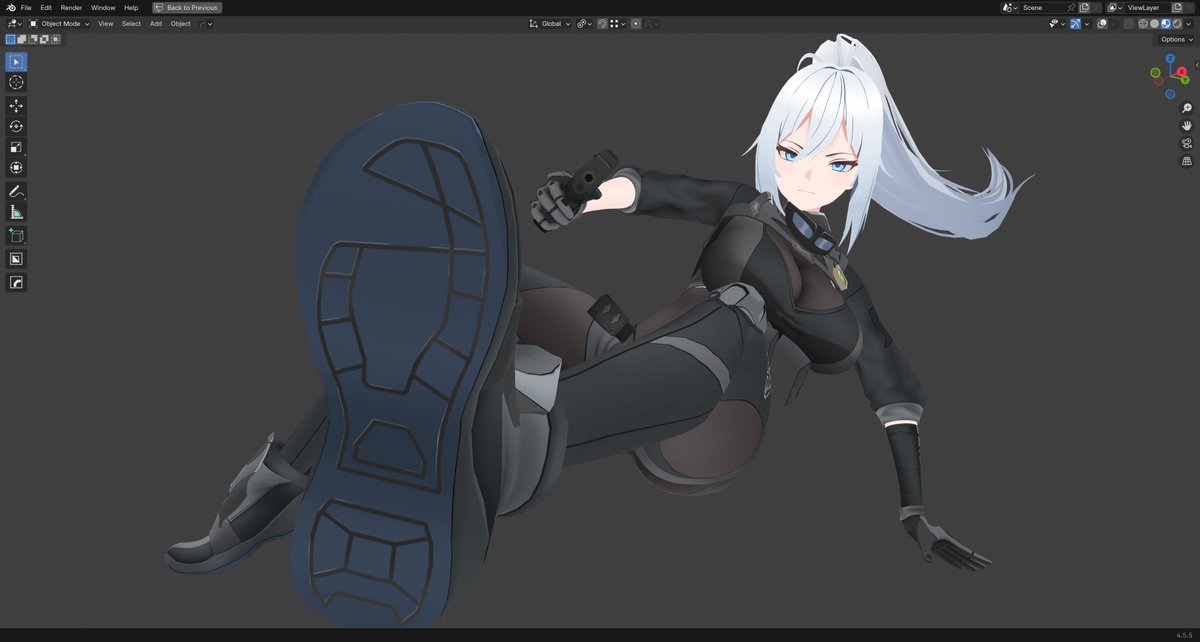The image size is (1200, 642).
Task: Select the Move tool
Action: click(16, 105)
